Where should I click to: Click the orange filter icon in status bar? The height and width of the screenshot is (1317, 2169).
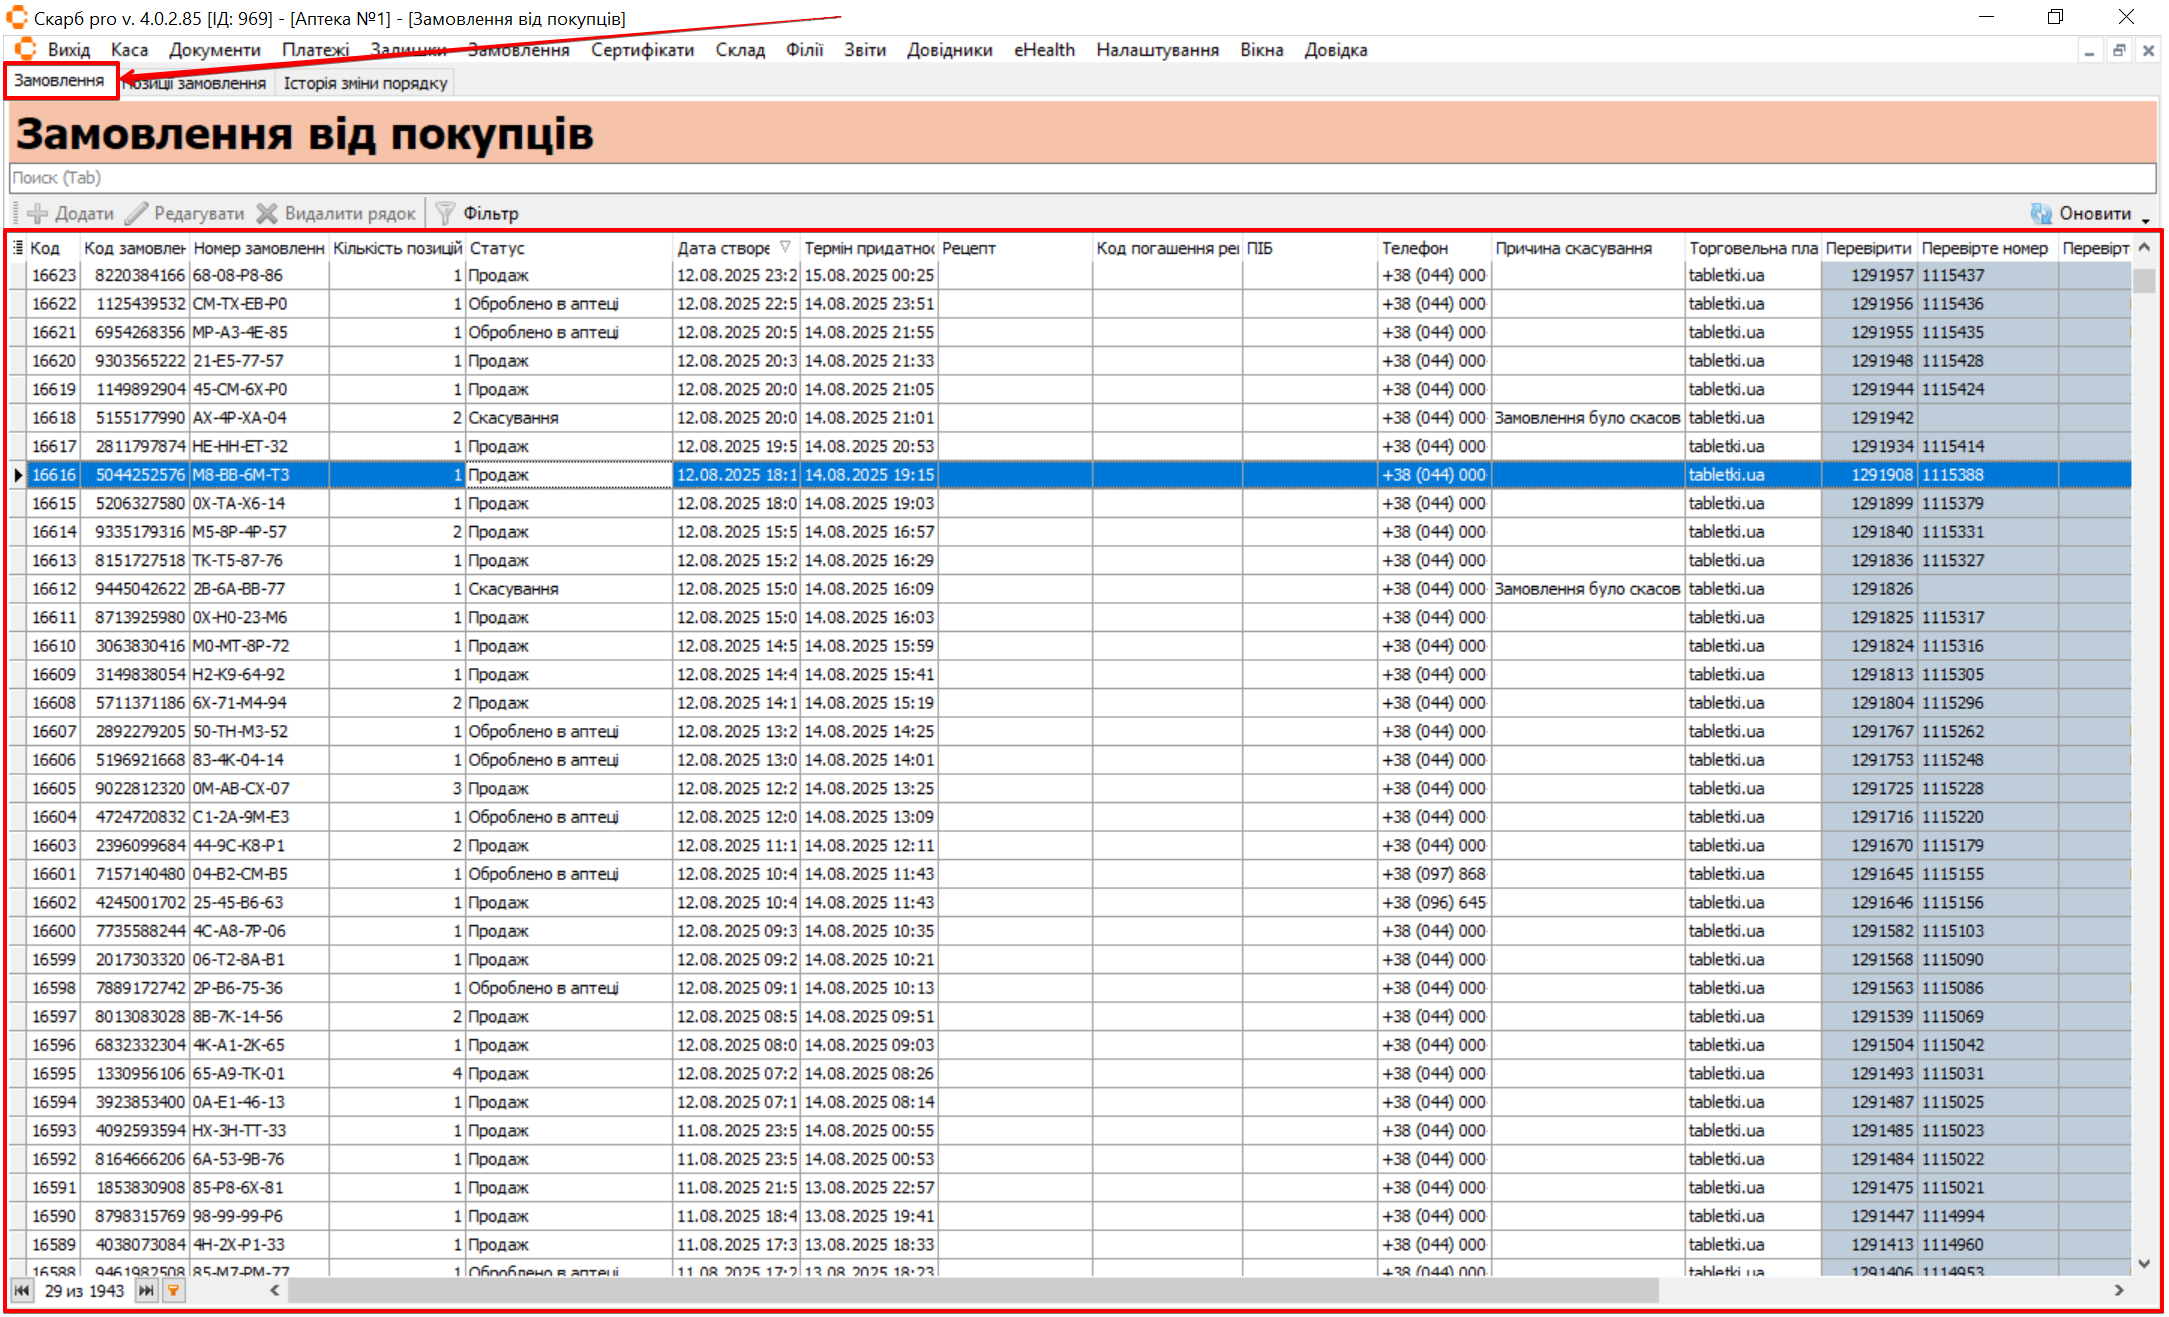click(x=173, y=1290)
